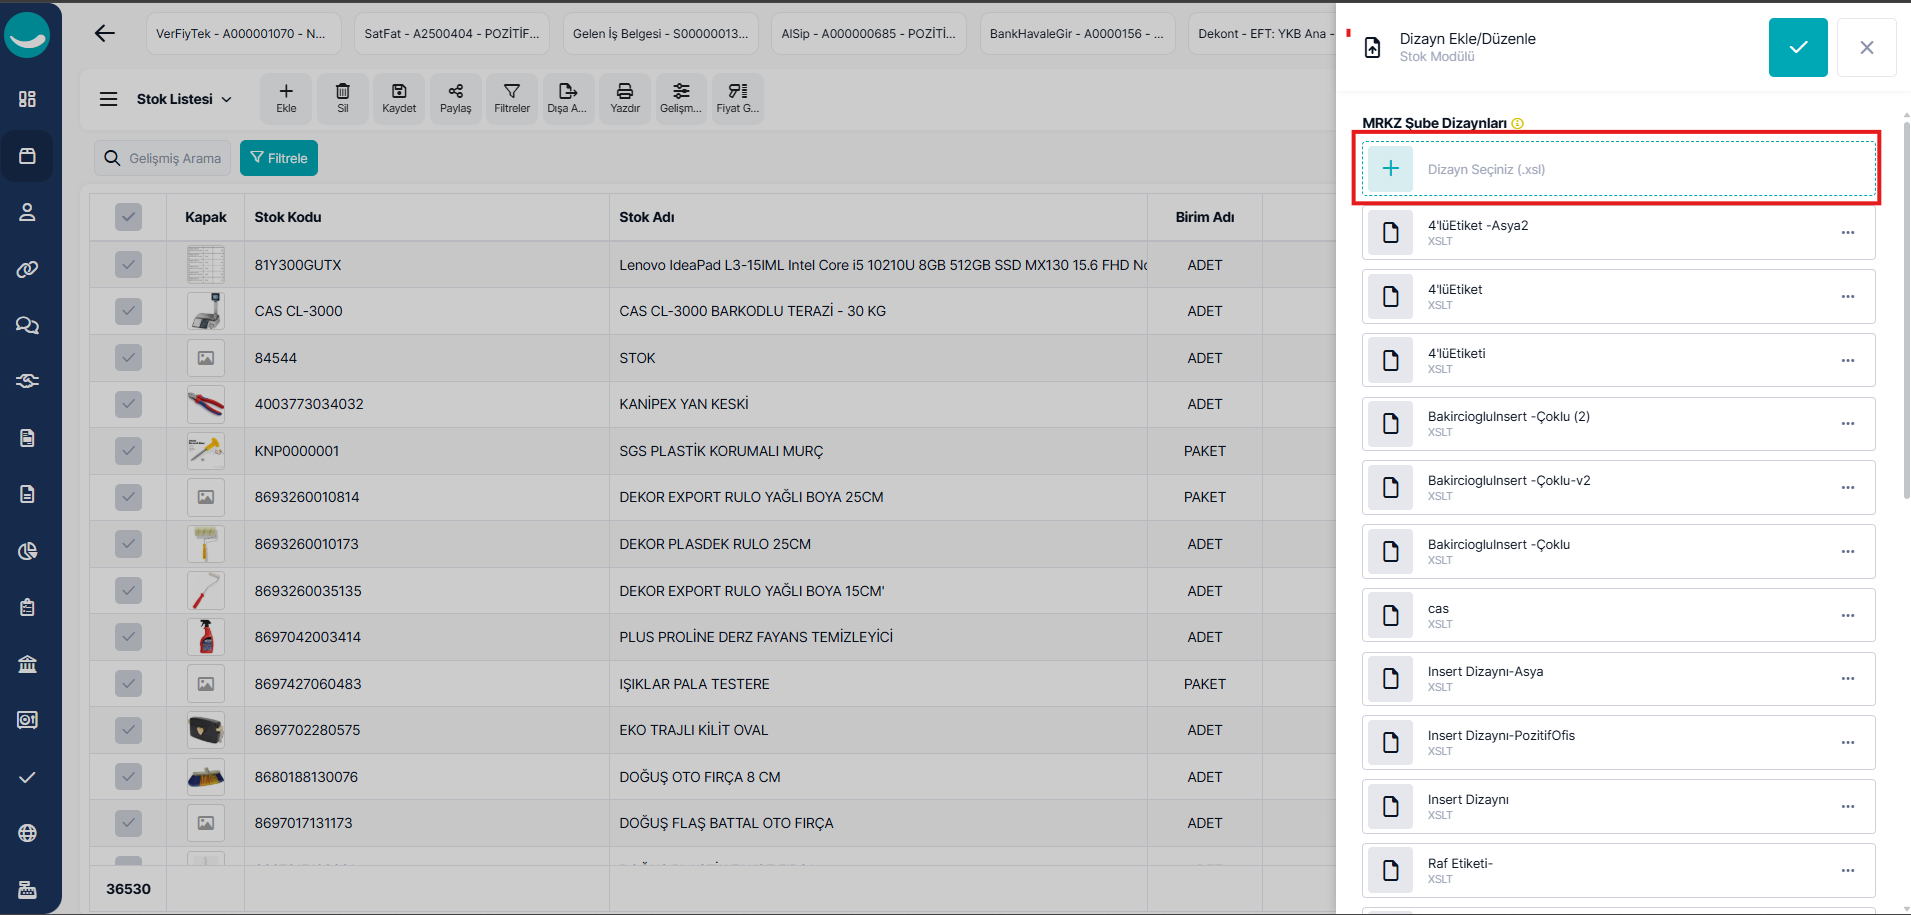
Task: Open the Filtreler funnel icon
Action: point(511,98)
